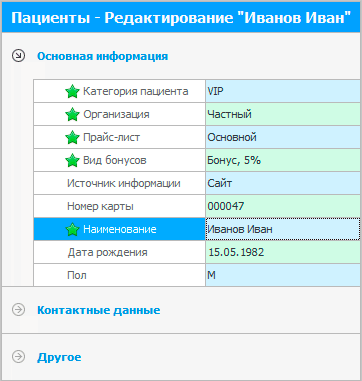Edit the Номер карты value 000047
This screenshot has height=381, width=362.
(283, 206)
